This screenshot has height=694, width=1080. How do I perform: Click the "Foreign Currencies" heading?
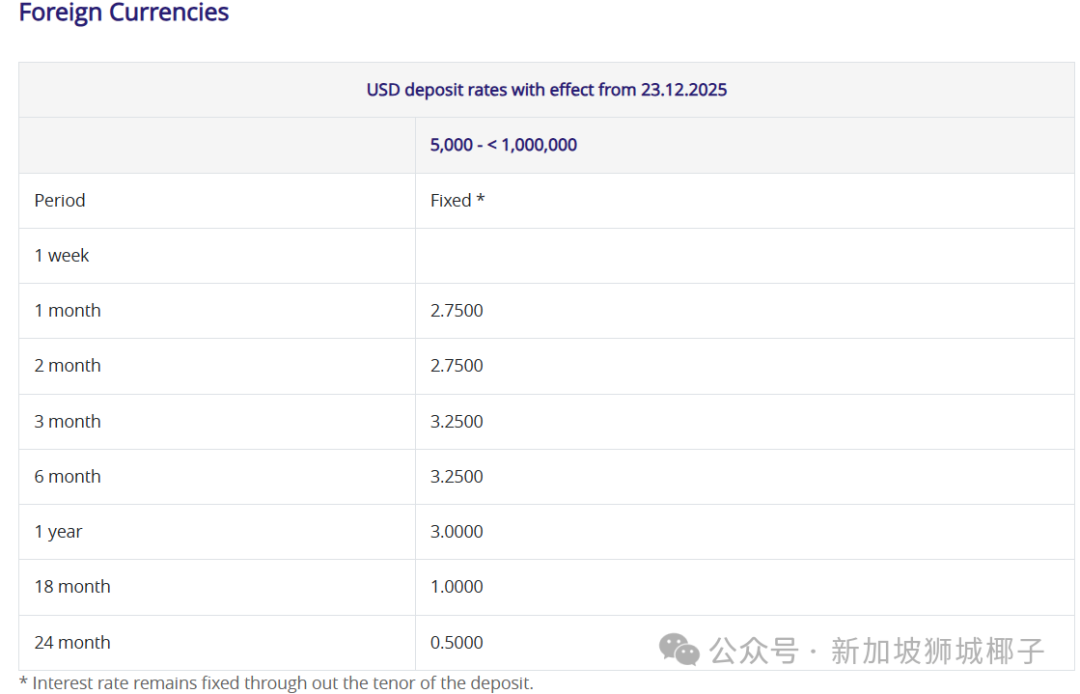[x=124, y=13]
